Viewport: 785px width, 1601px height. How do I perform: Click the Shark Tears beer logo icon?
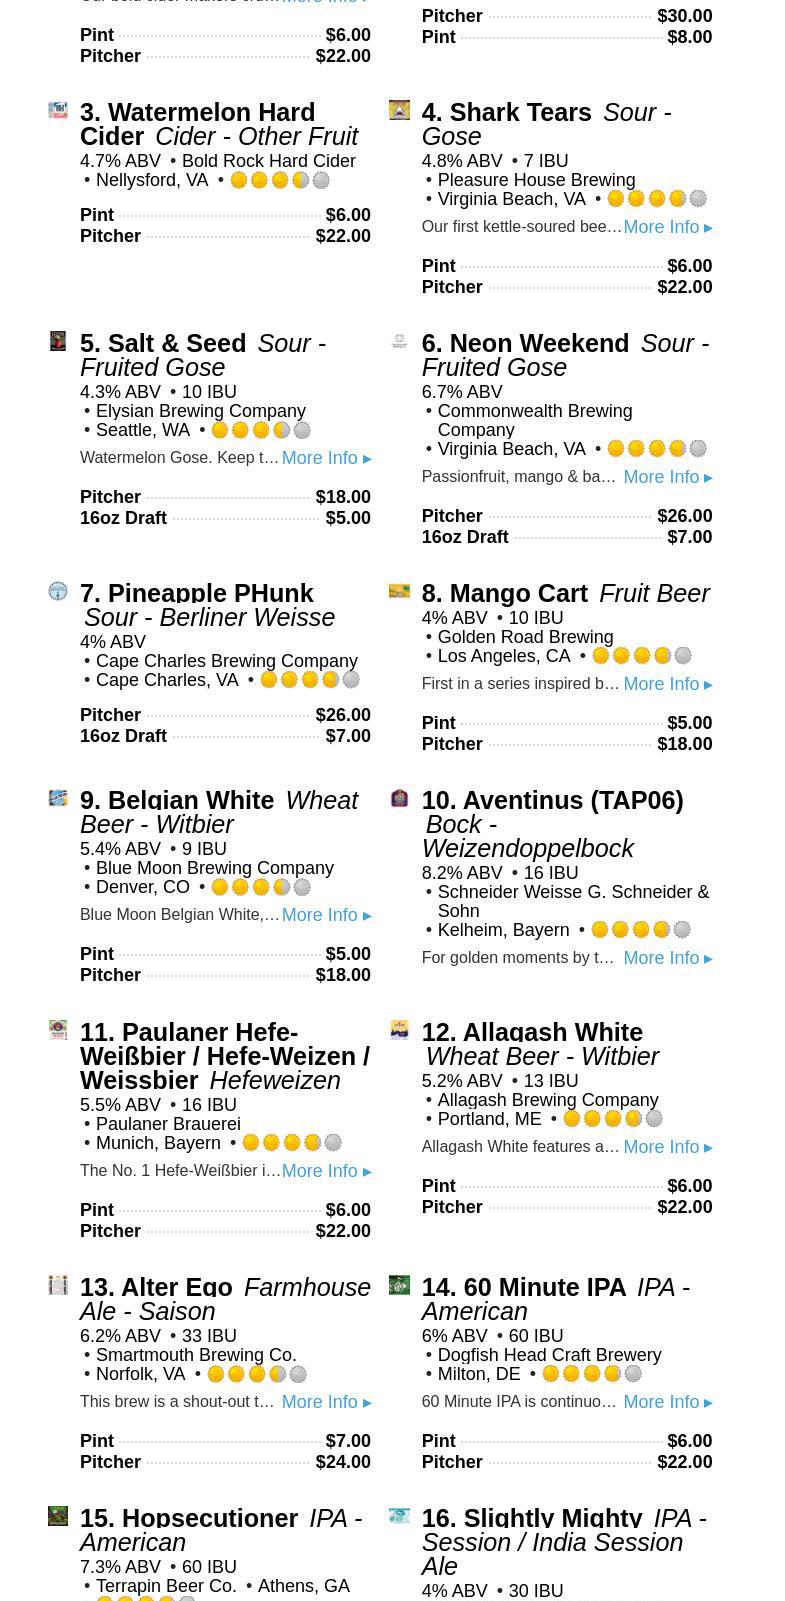point(399,110)
